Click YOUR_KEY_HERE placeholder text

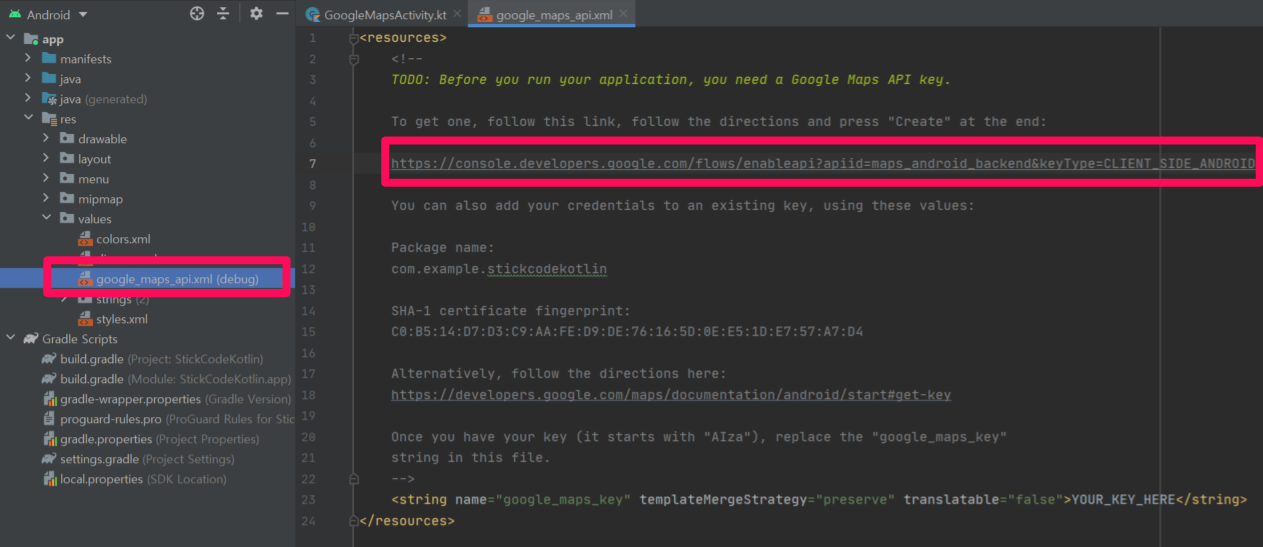click(1123, 499)
